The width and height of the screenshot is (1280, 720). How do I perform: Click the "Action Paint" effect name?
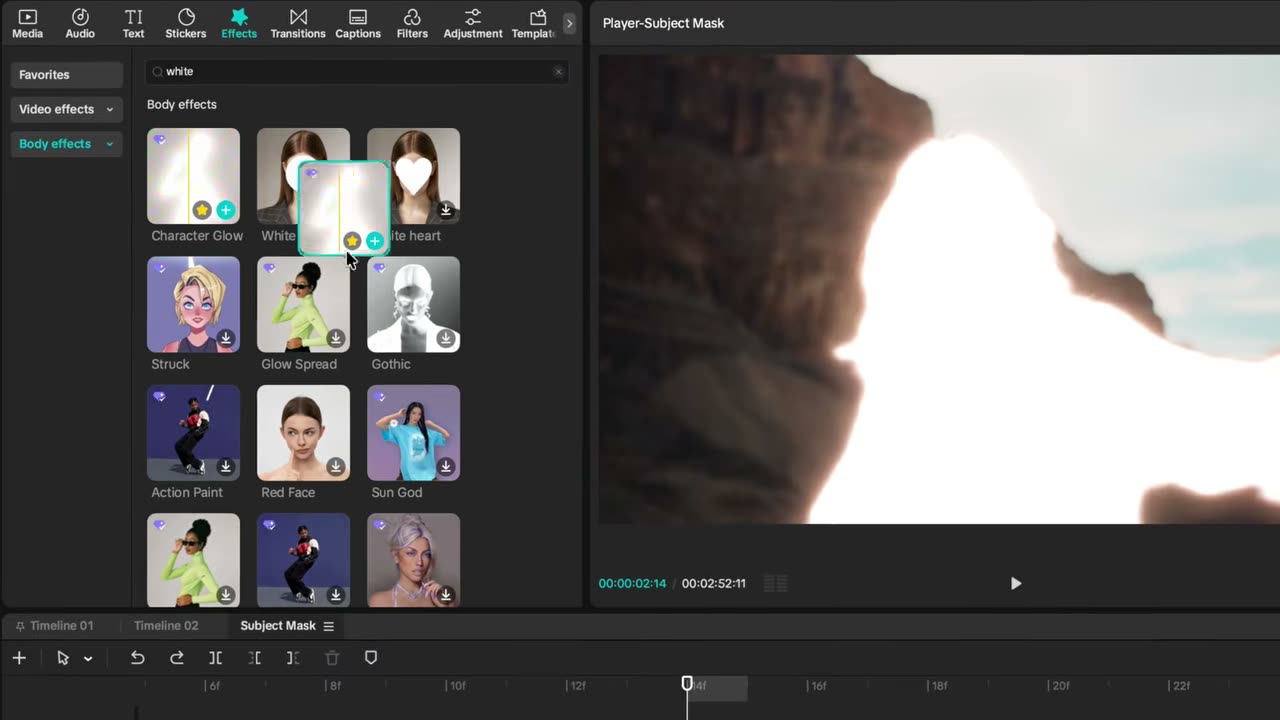[x=187, y=492]
